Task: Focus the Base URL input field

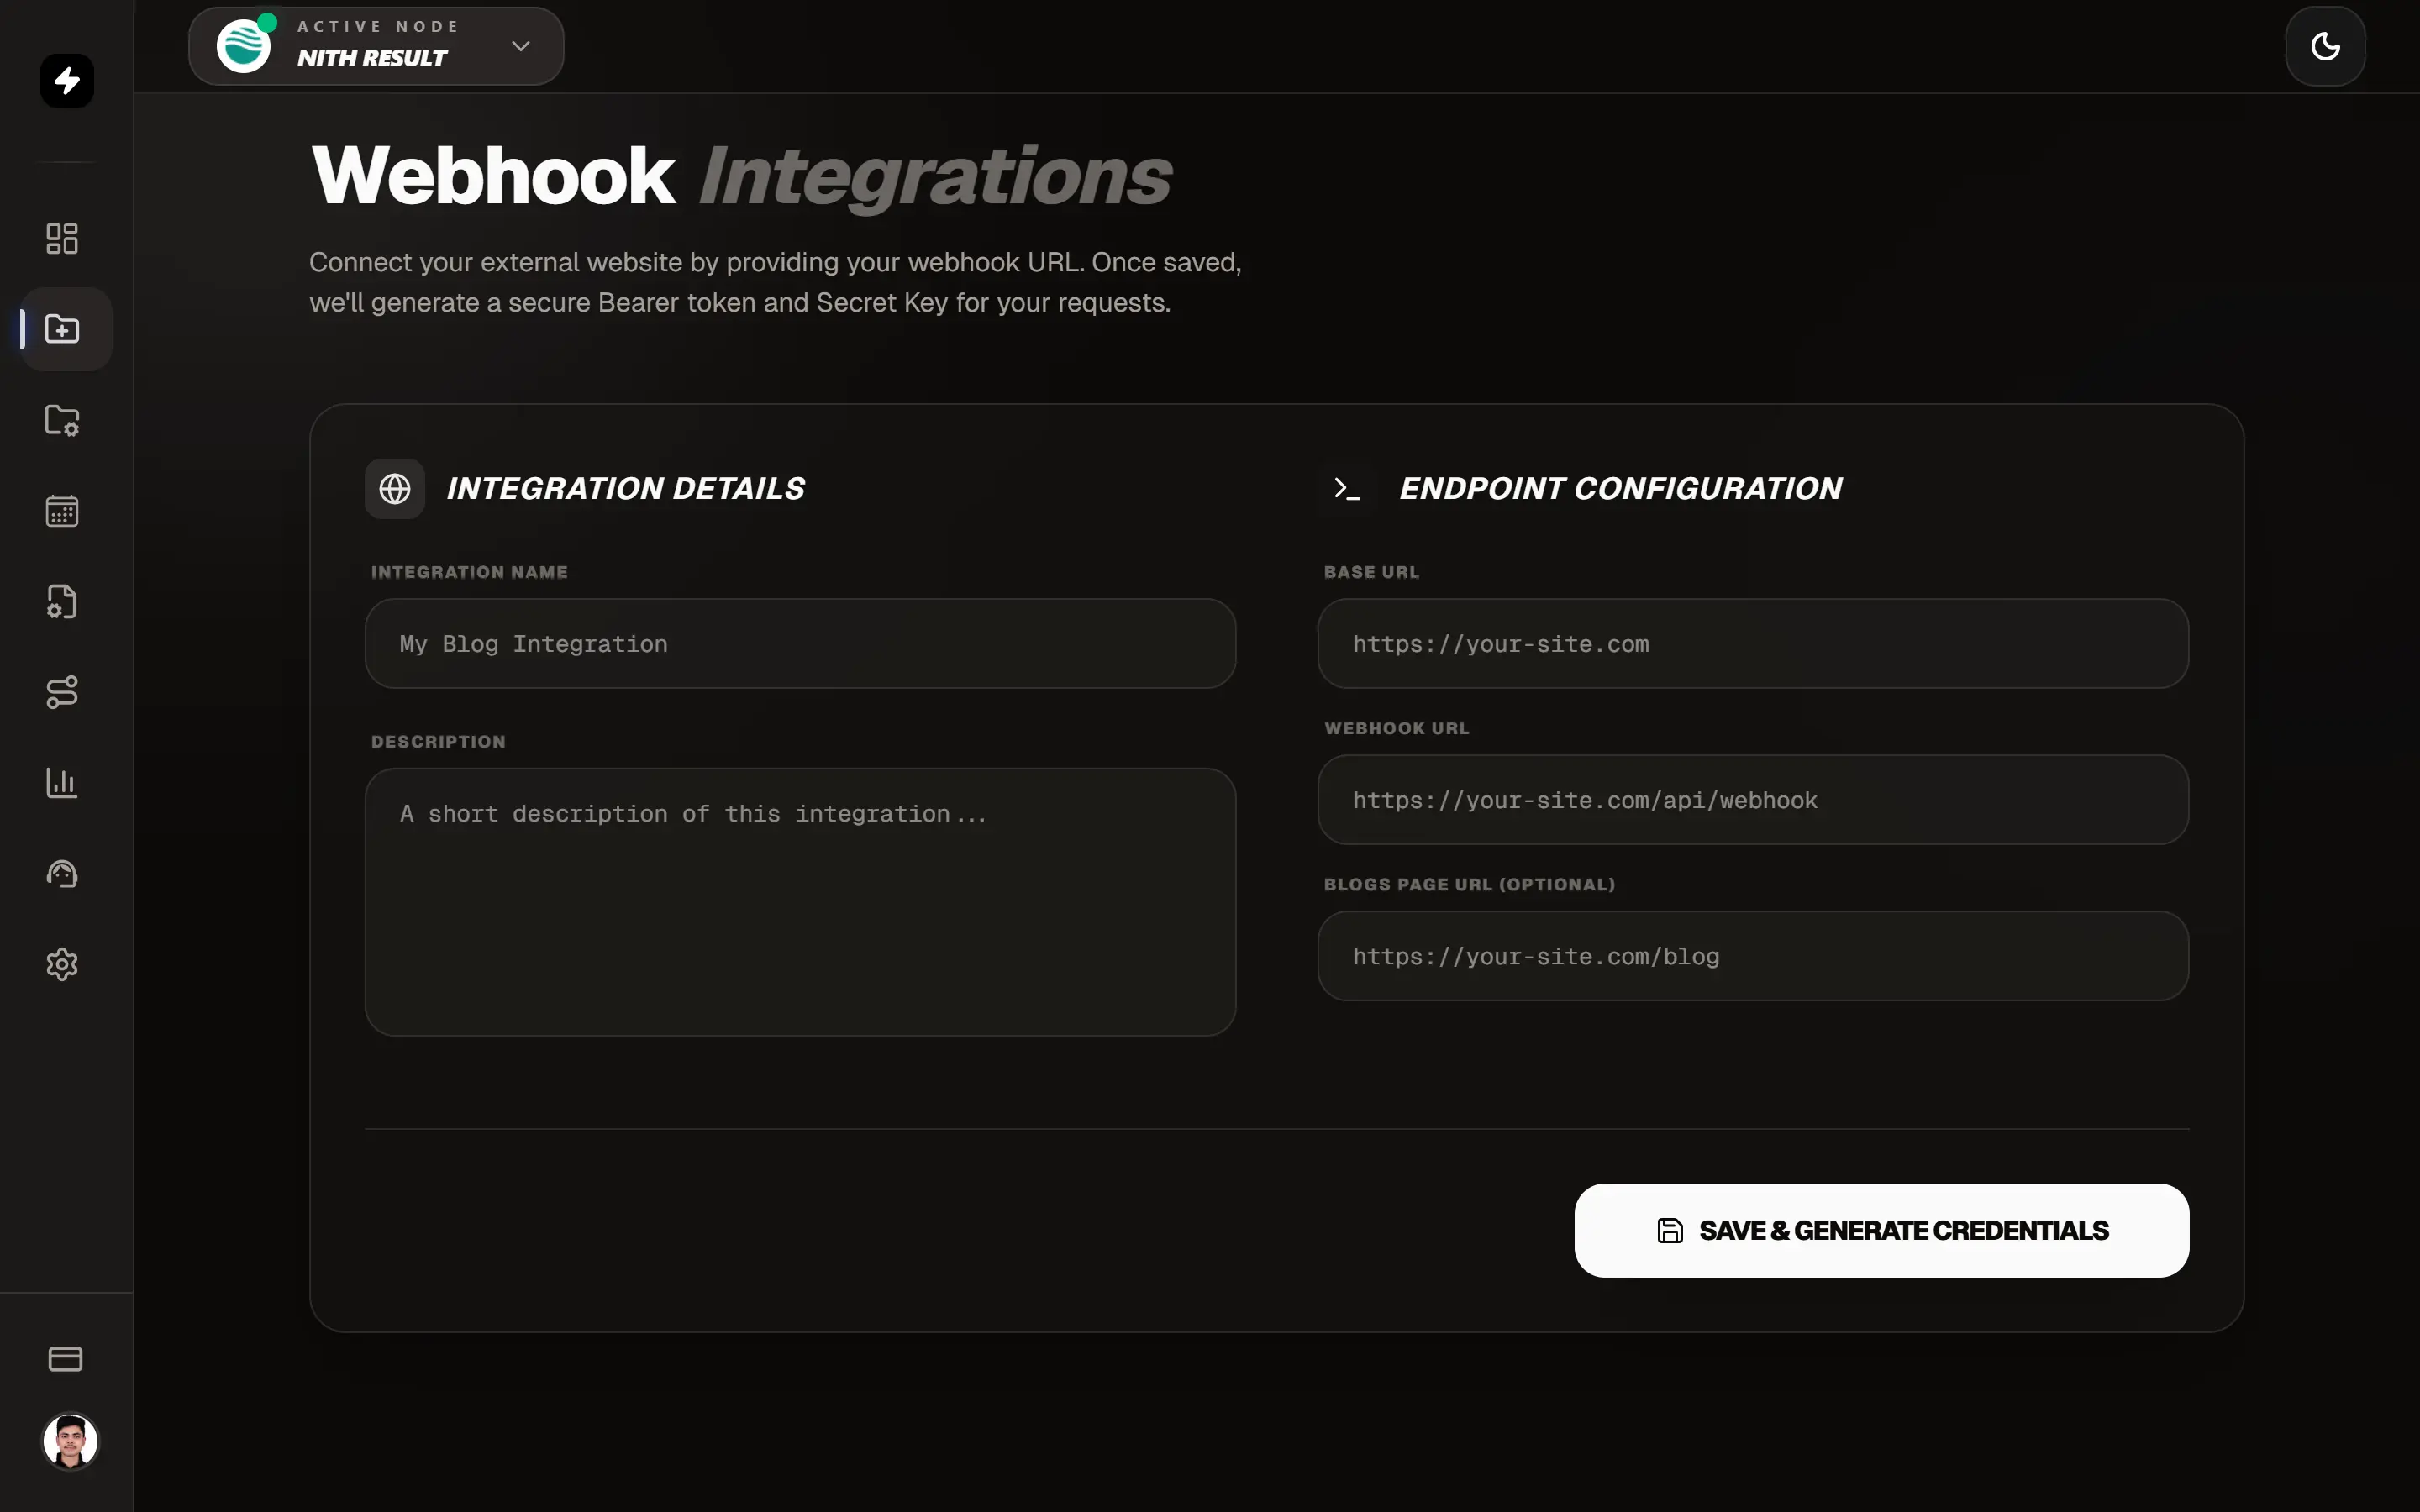Action: (1752, 644)
